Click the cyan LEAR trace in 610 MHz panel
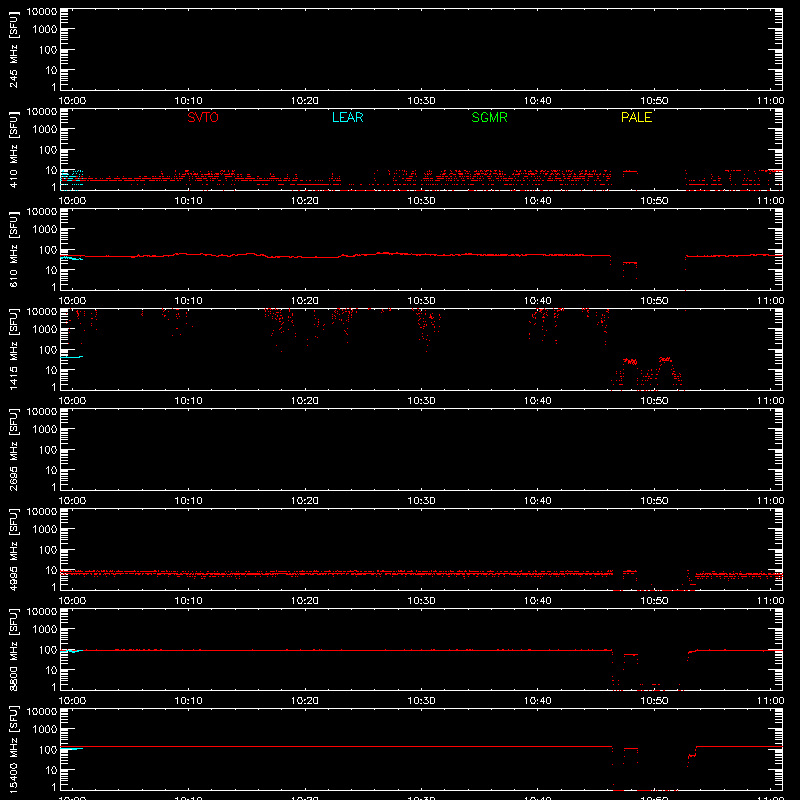The height and width of the screenshot is (800, 800). pos(71,258)
